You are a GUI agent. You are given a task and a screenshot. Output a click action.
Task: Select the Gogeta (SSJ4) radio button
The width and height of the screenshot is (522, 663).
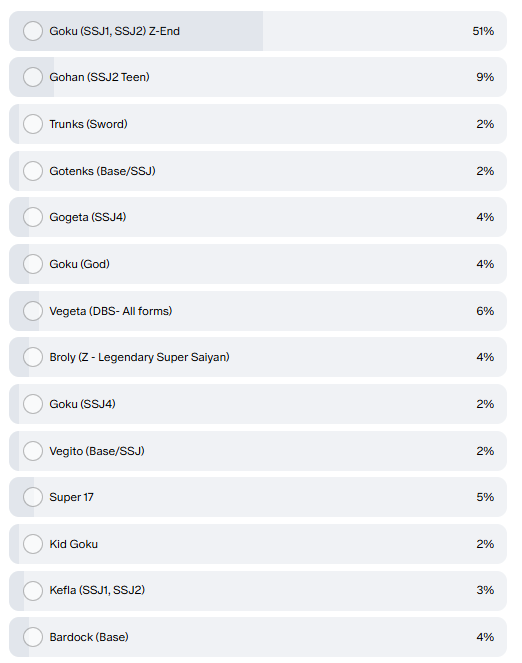click(x=33, y=217)
